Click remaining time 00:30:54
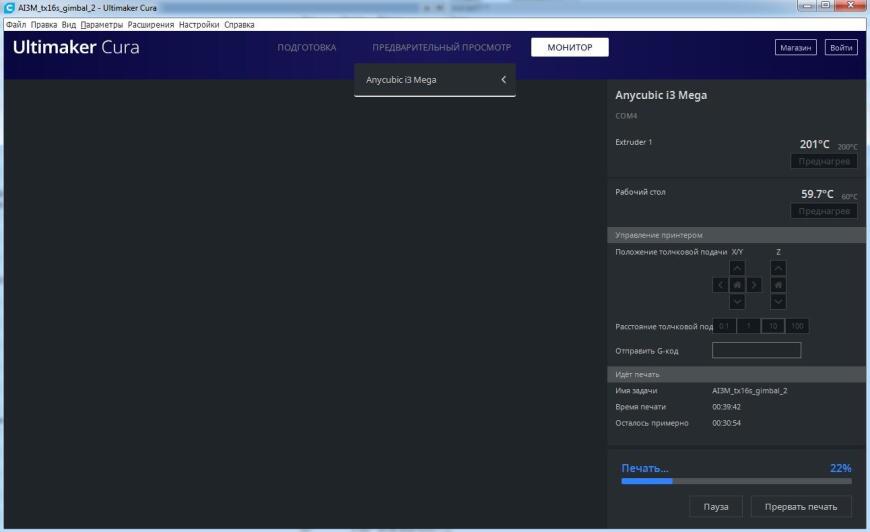This screenshot has width=870, height=532. pyautogui.click(x=726, y=423)
